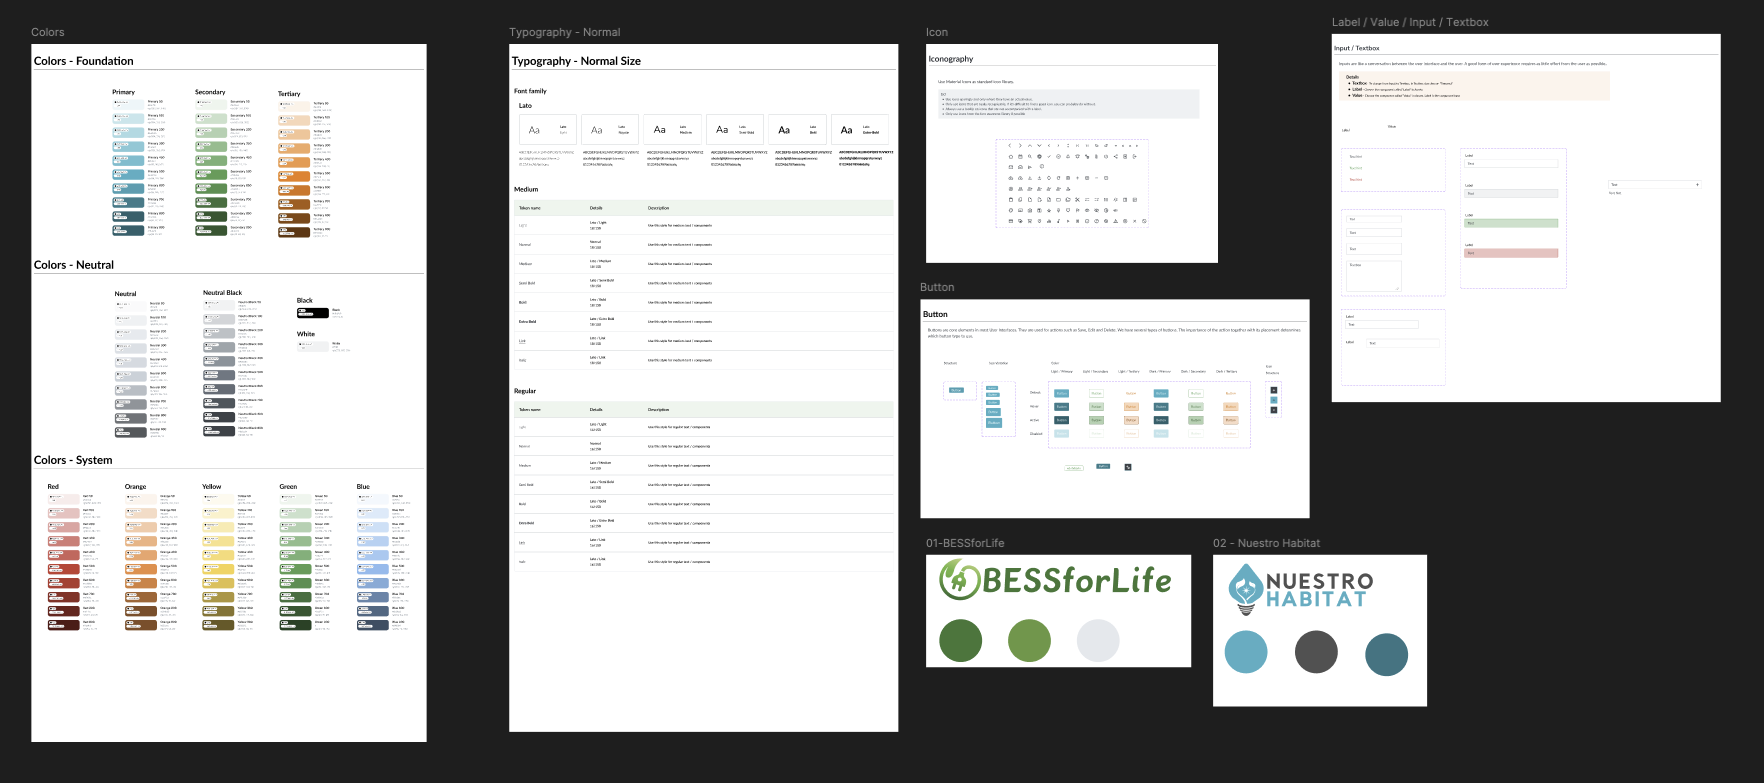Click the largest button in Size Variation

[993, 423]
